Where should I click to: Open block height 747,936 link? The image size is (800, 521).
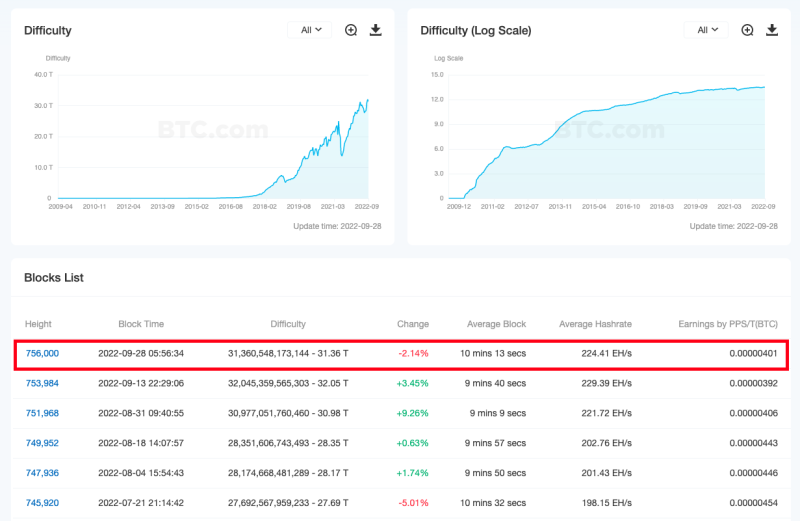[x=42, y=473]
